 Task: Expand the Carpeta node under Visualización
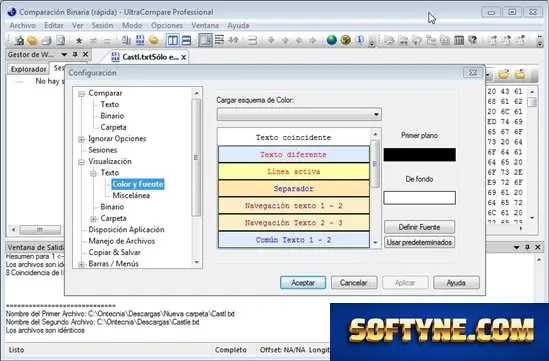tap(93, 219)
